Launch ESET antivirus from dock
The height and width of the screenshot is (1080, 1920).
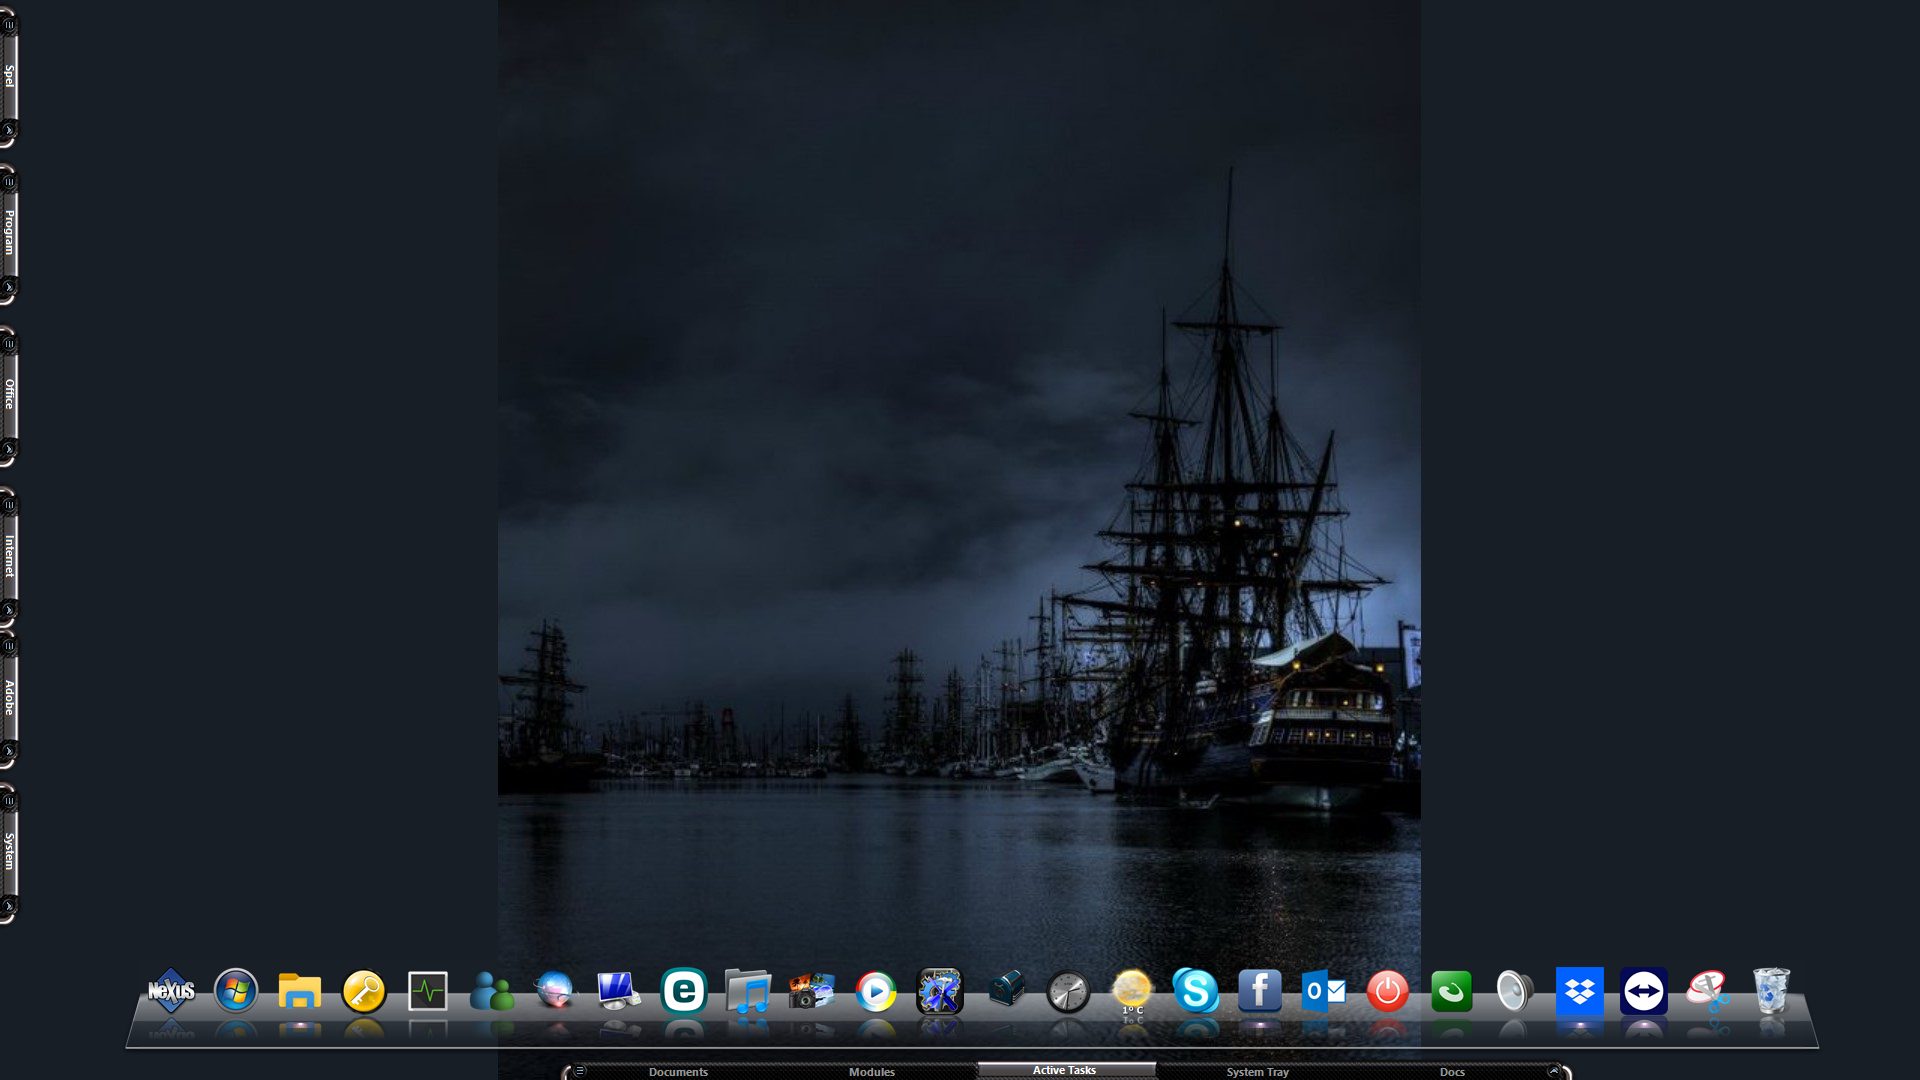coord(684,991)
